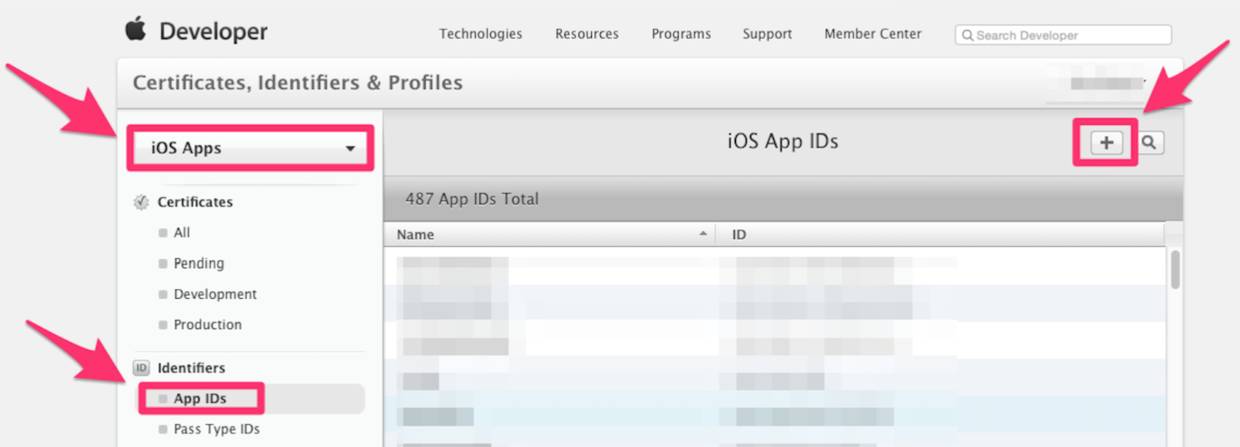Image resolution: width=1240 pixels, height=447 pixels.
Task: Select Pass Type IDs in the sidebar
Action: [x=216, y=429]
